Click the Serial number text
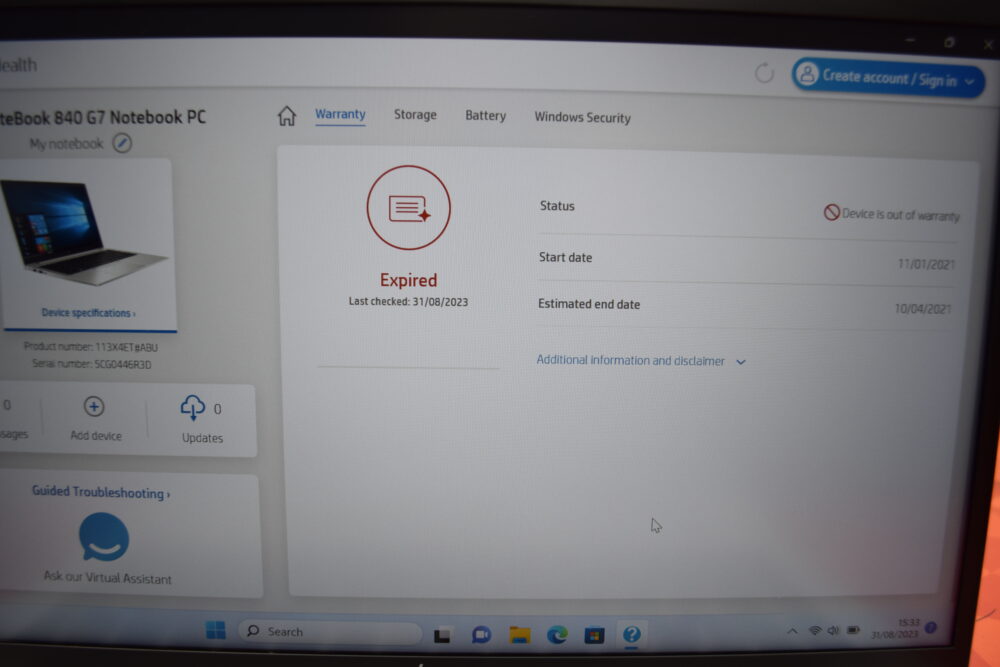1000x667 pixels. pos(92,364)
